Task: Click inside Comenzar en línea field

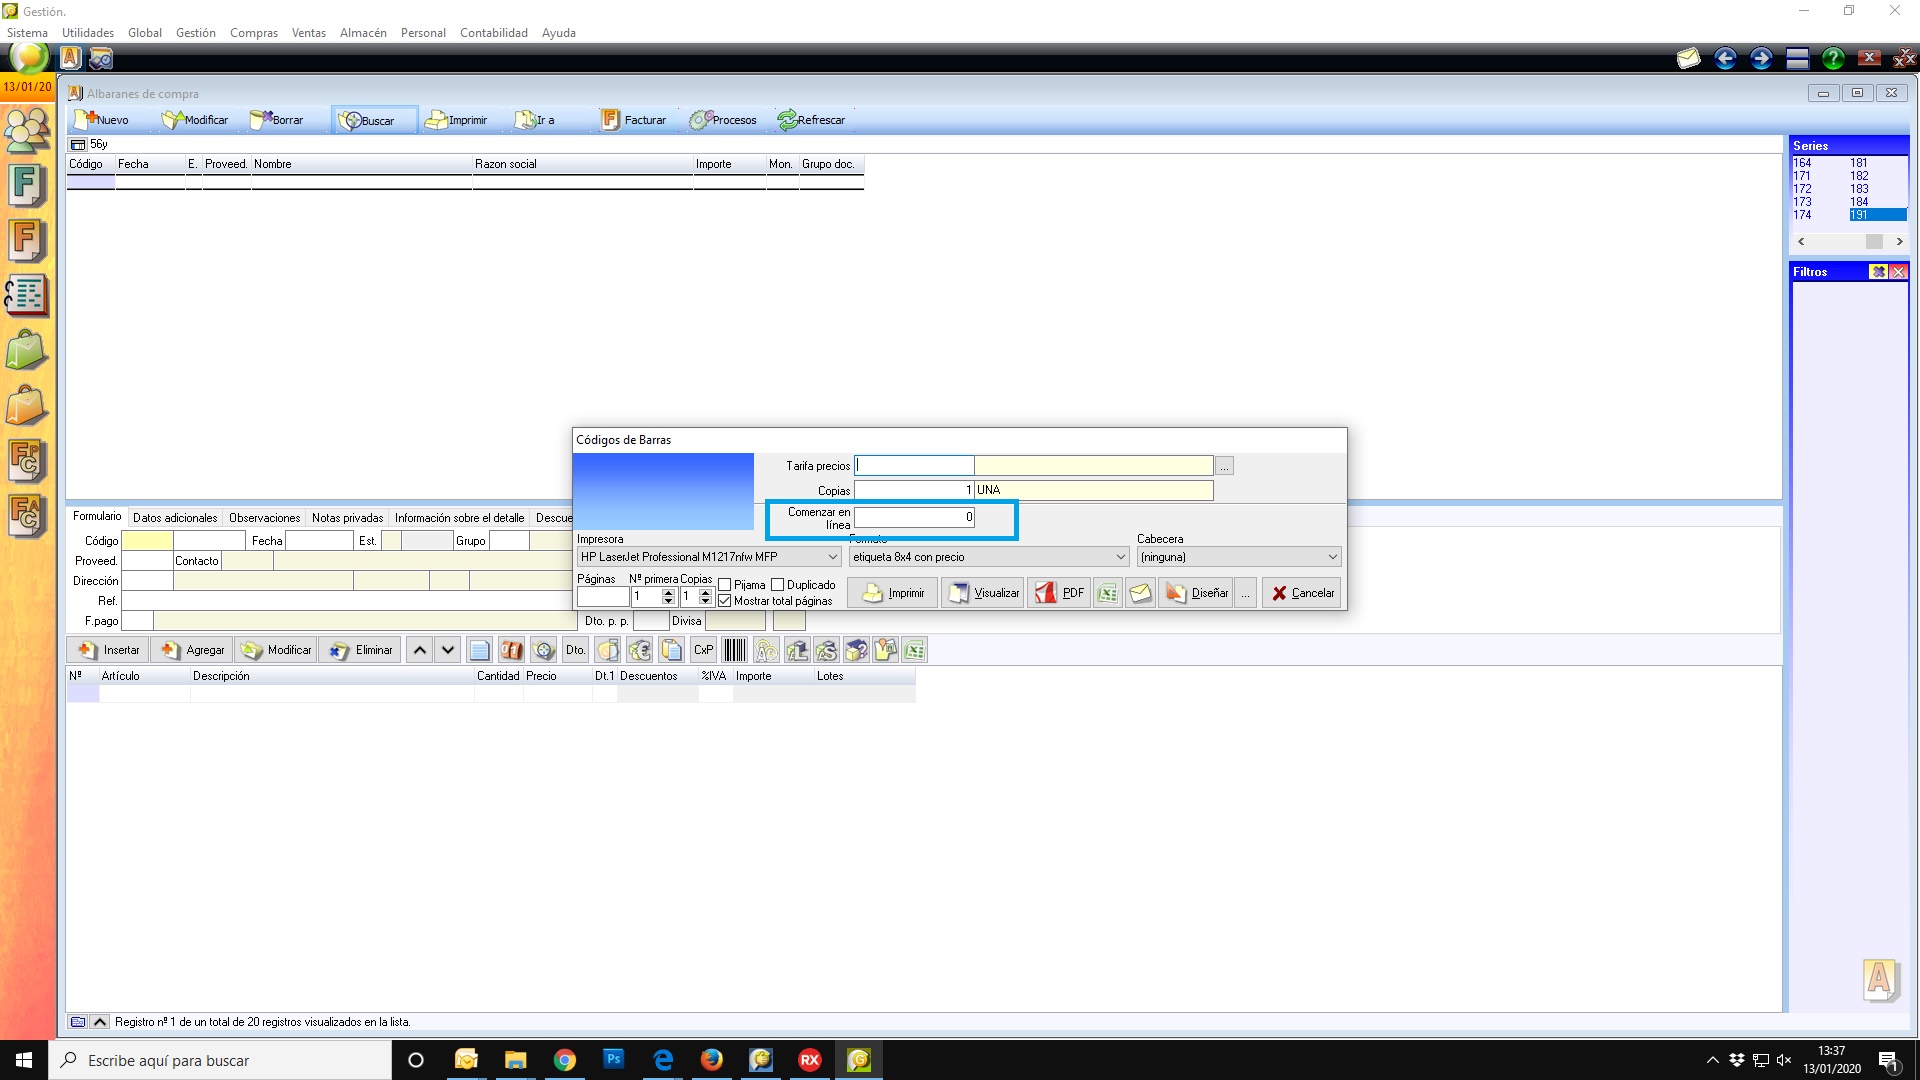Action: 914,517
